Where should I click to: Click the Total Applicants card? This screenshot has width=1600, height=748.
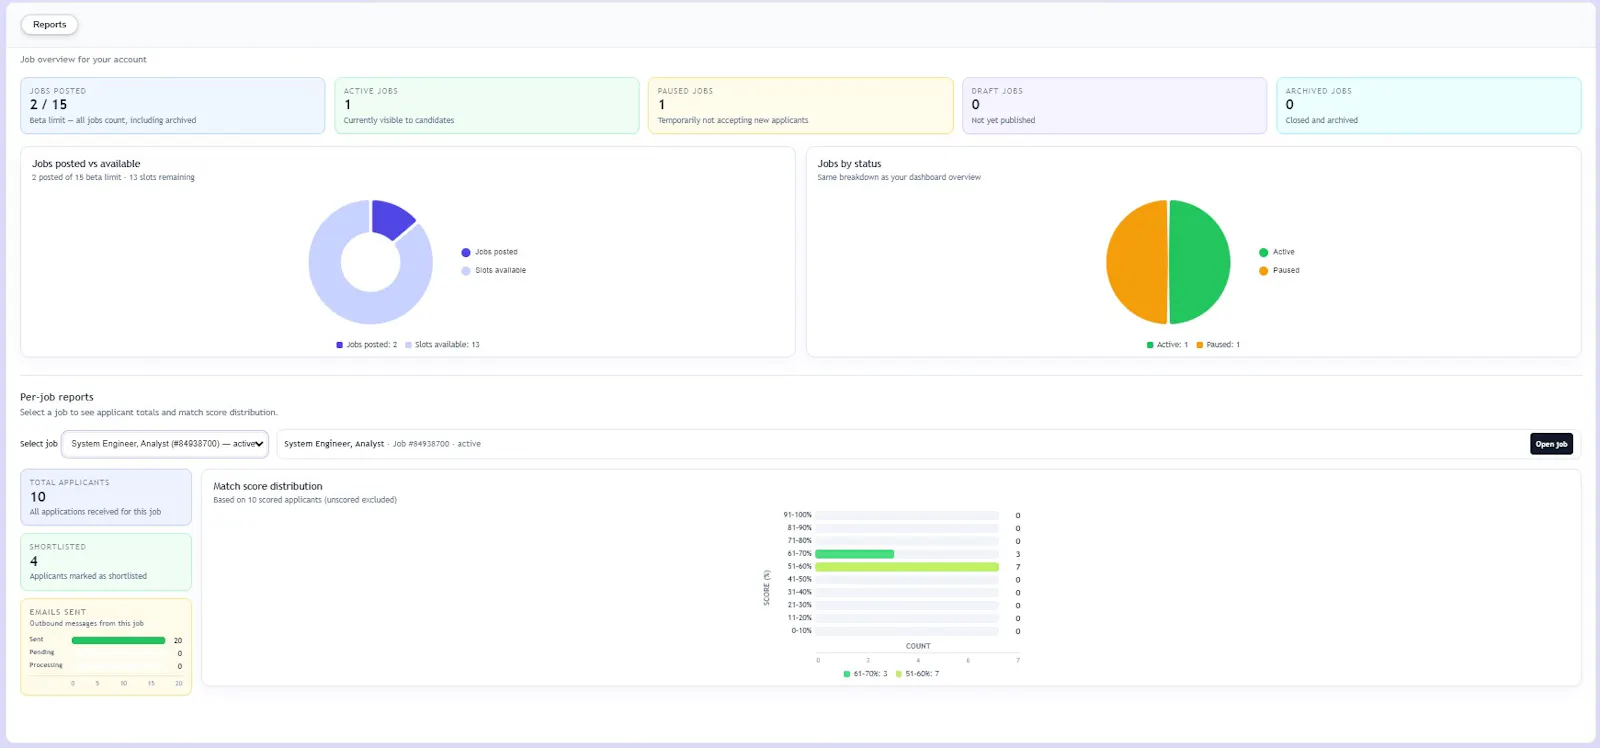pos(106,497)
